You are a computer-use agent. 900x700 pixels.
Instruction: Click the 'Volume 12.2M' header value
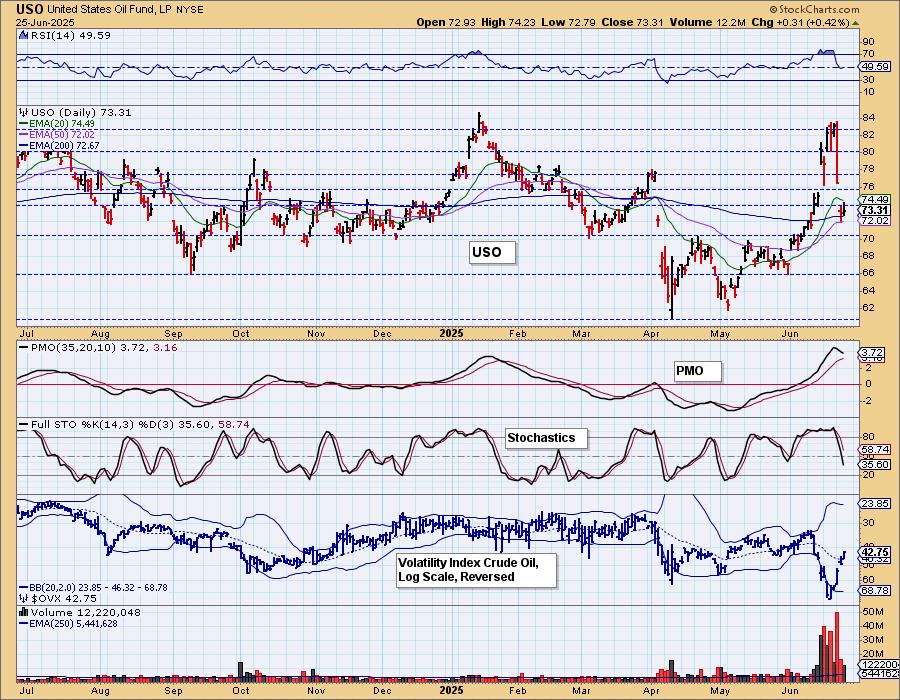point(707,22)
